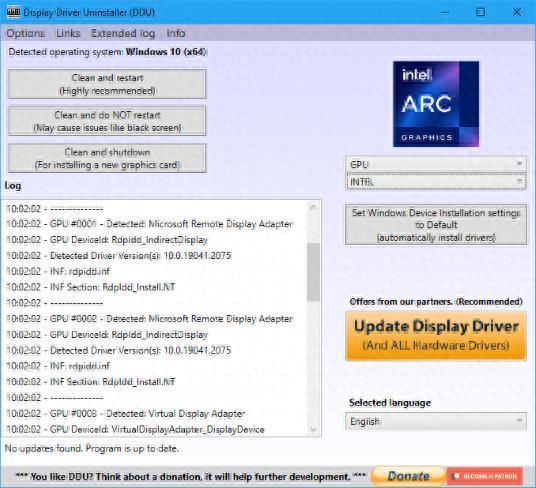Image resolution: width=536 pixels, height=488 pixels.
Task: Expand the INTEL vendor dropdown
Action: pos(436,182)
